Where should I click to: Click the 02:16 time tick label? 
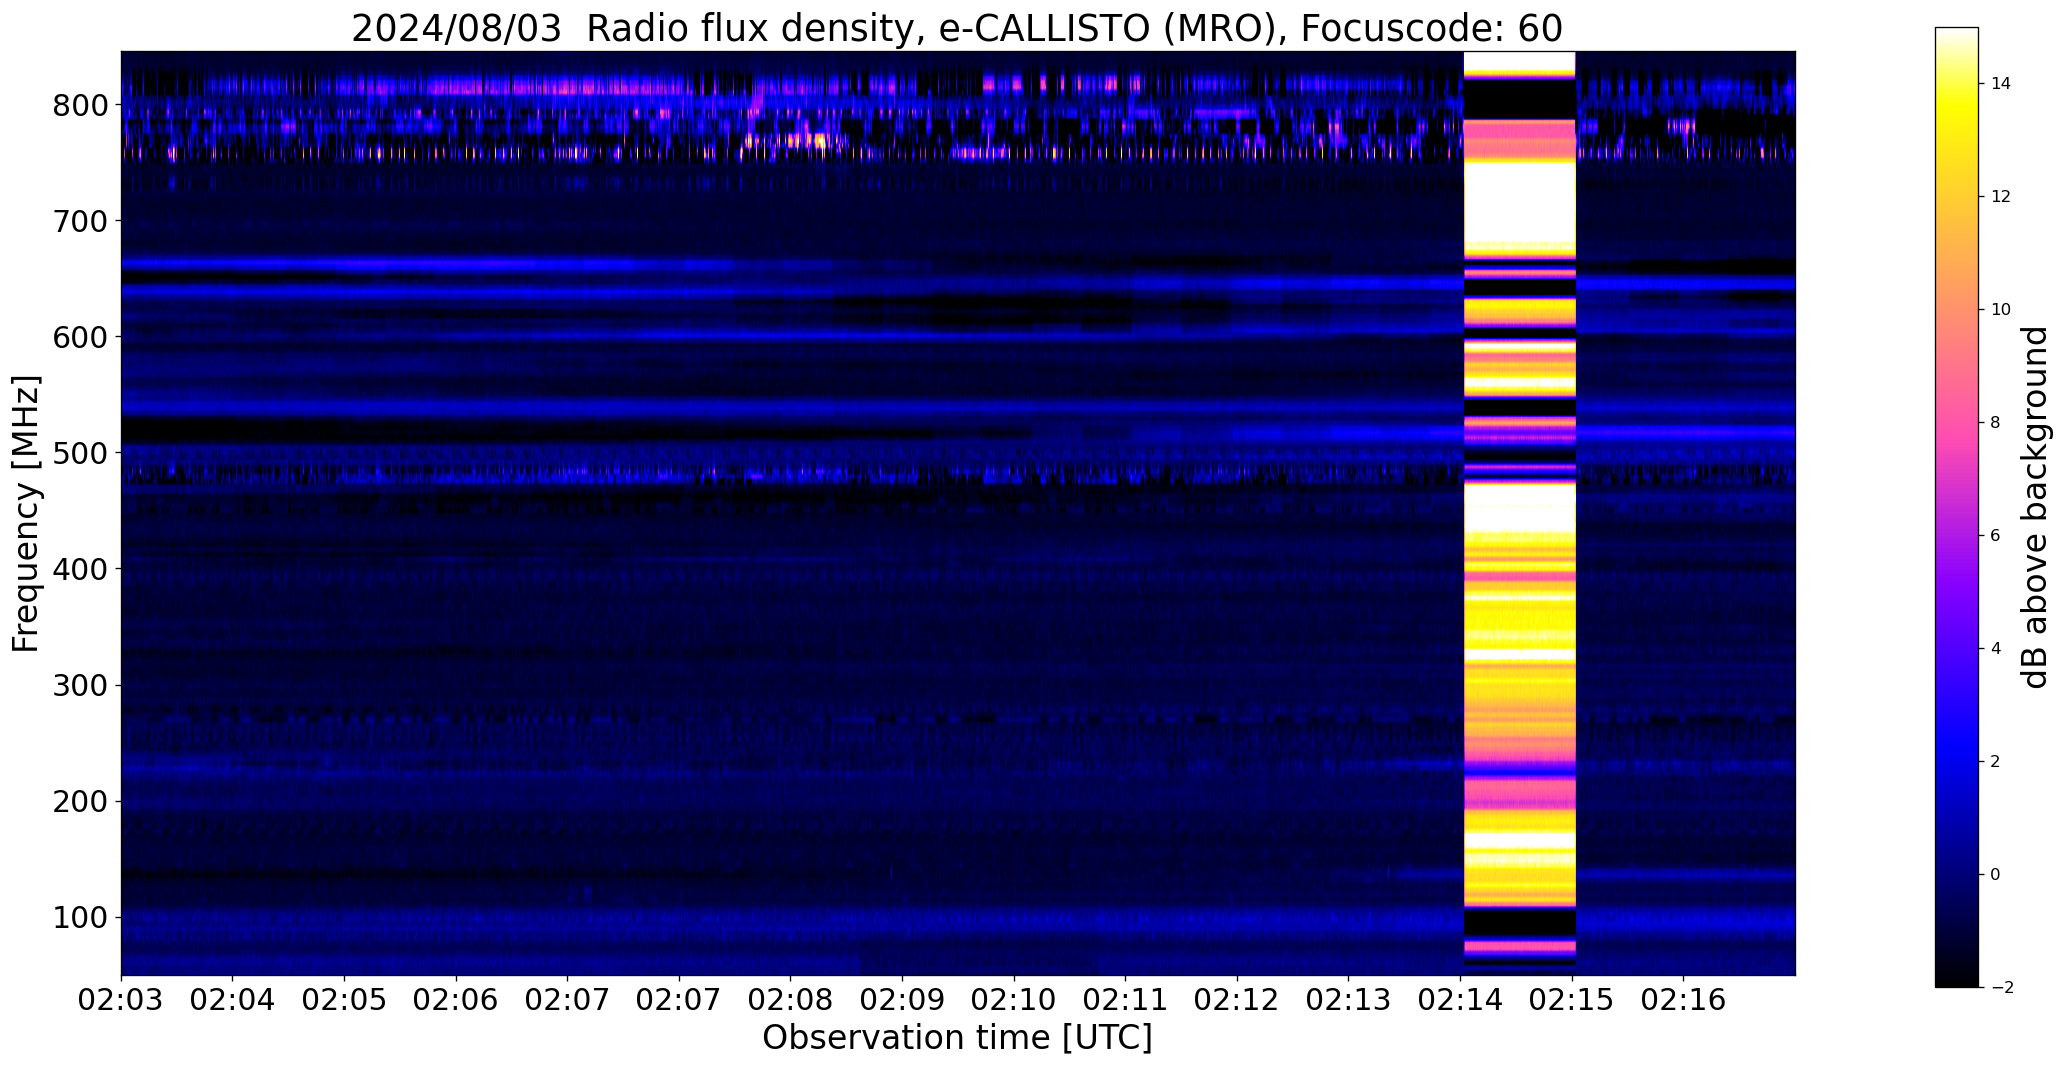point(1684,1000)
